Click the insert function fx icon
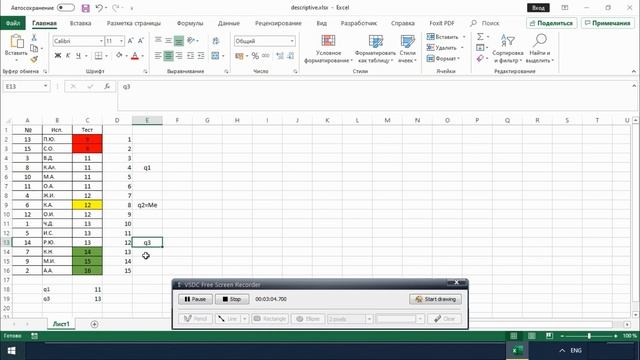Viewport: 640px width, 360px height. pos(107,87)
